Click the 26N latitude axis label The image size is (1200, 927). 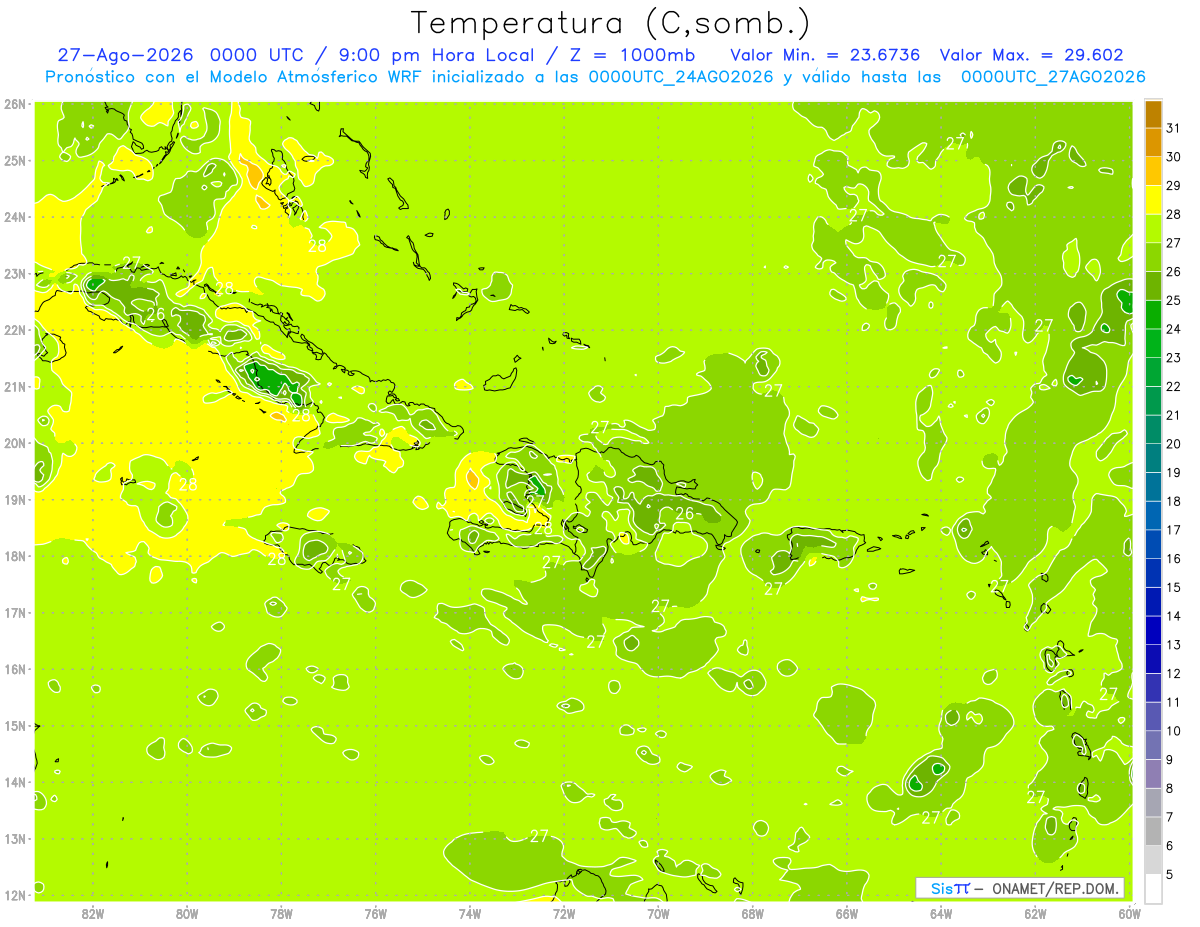15,104
